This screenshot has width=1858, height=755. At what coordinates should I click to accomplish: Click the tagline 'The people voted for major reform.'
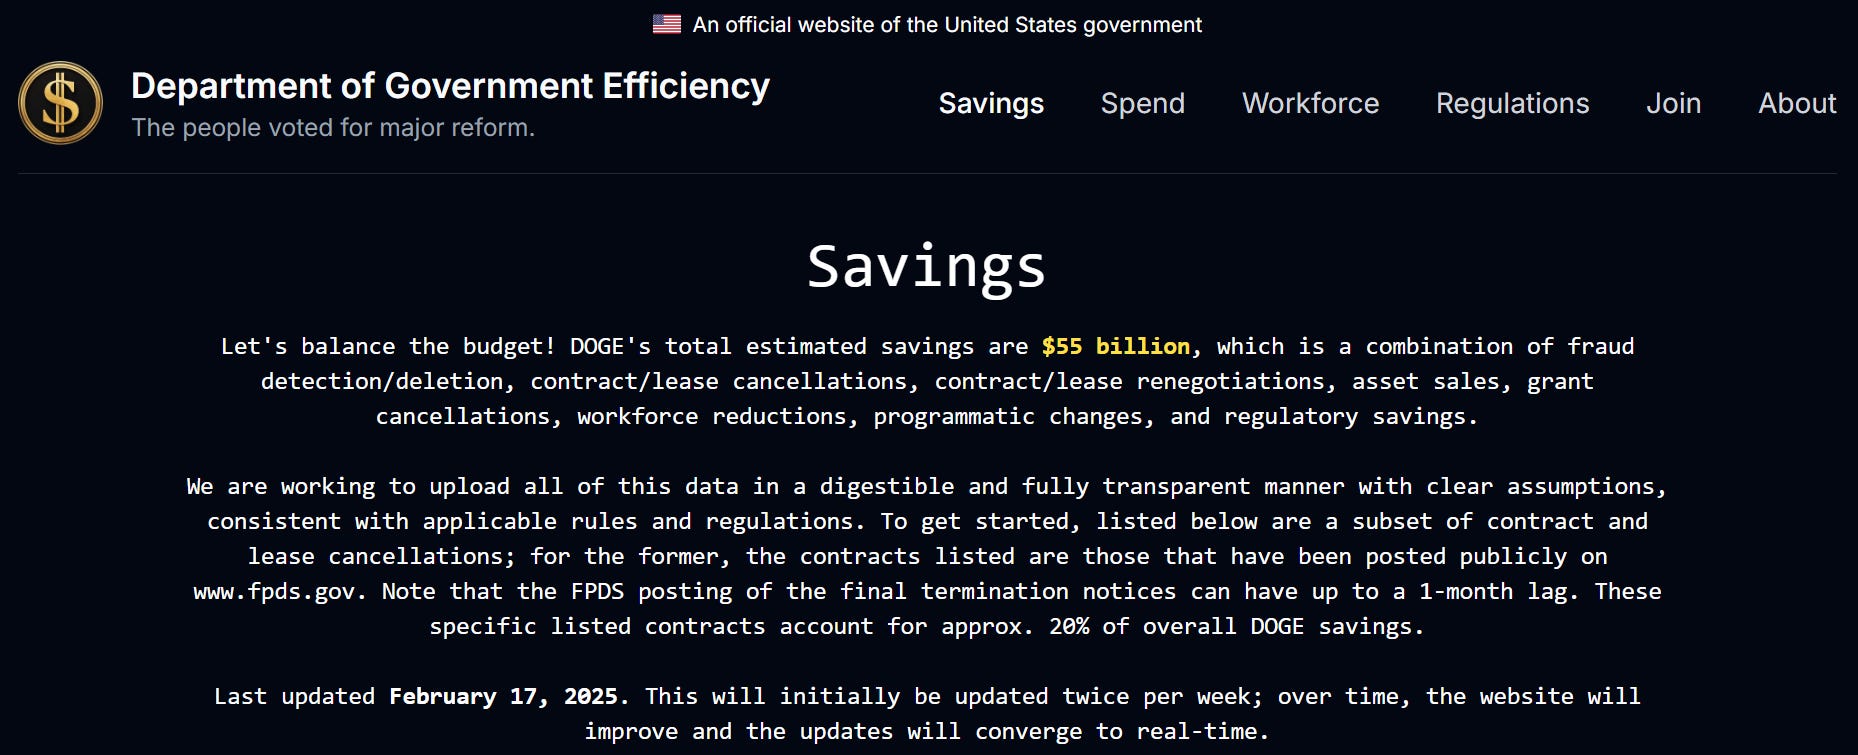click(333, 128)
